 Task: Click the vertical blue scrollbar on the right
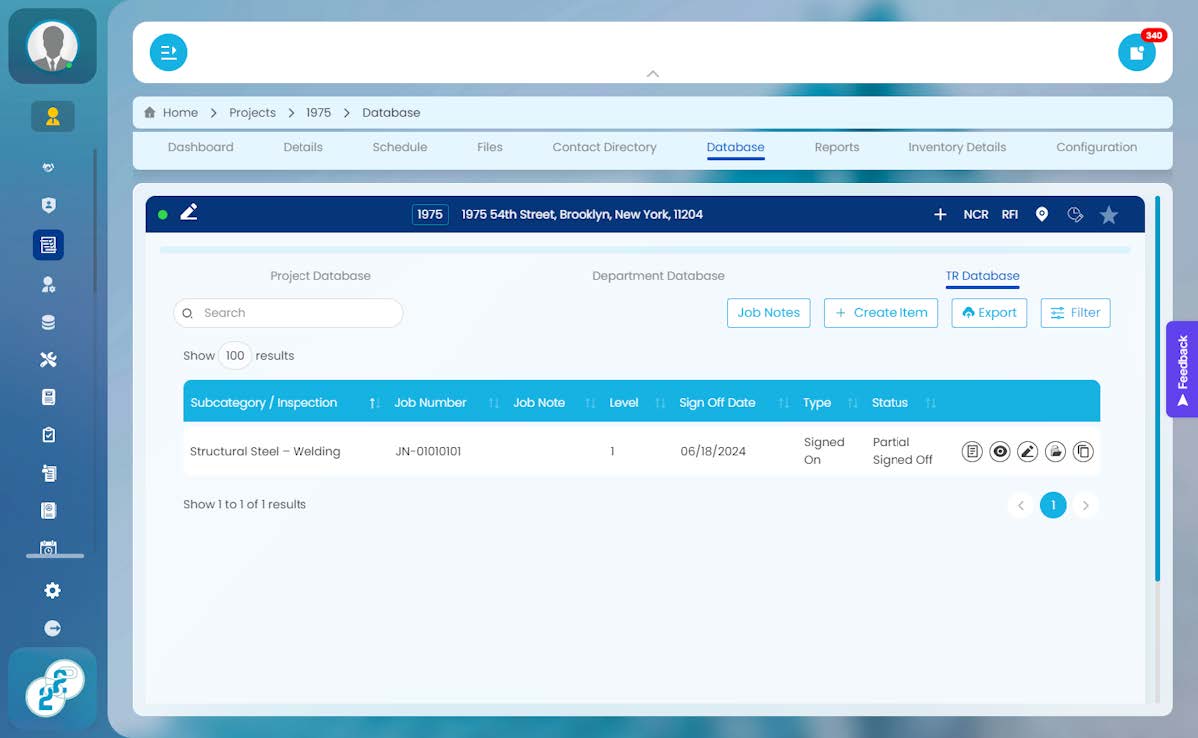pos(1158,388)
